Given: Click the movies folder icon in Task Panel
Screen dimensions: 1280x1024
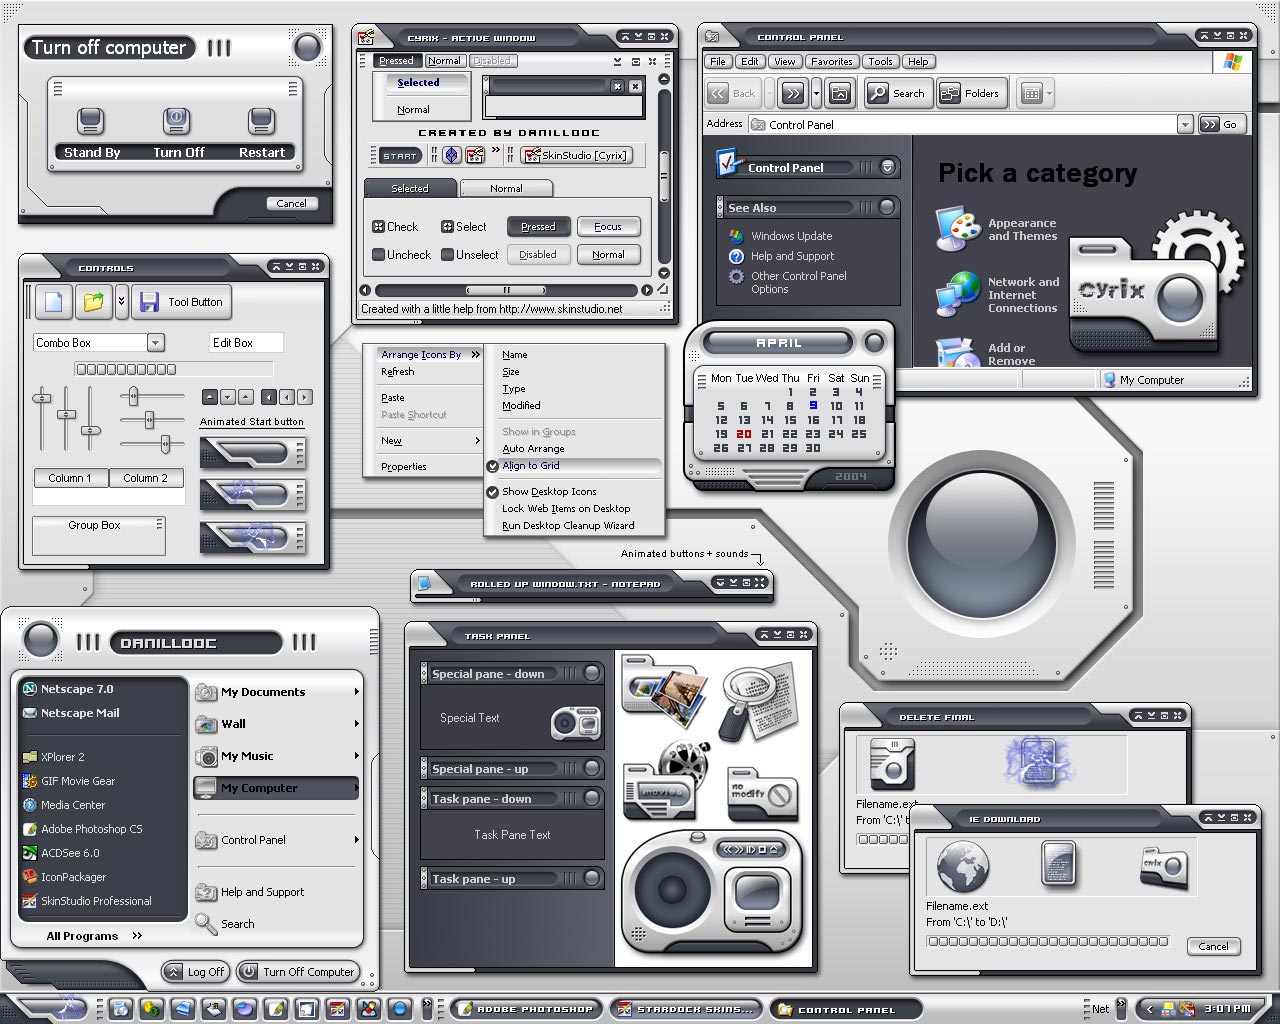Looking at the screenshot, I should (x=666, y=781).
